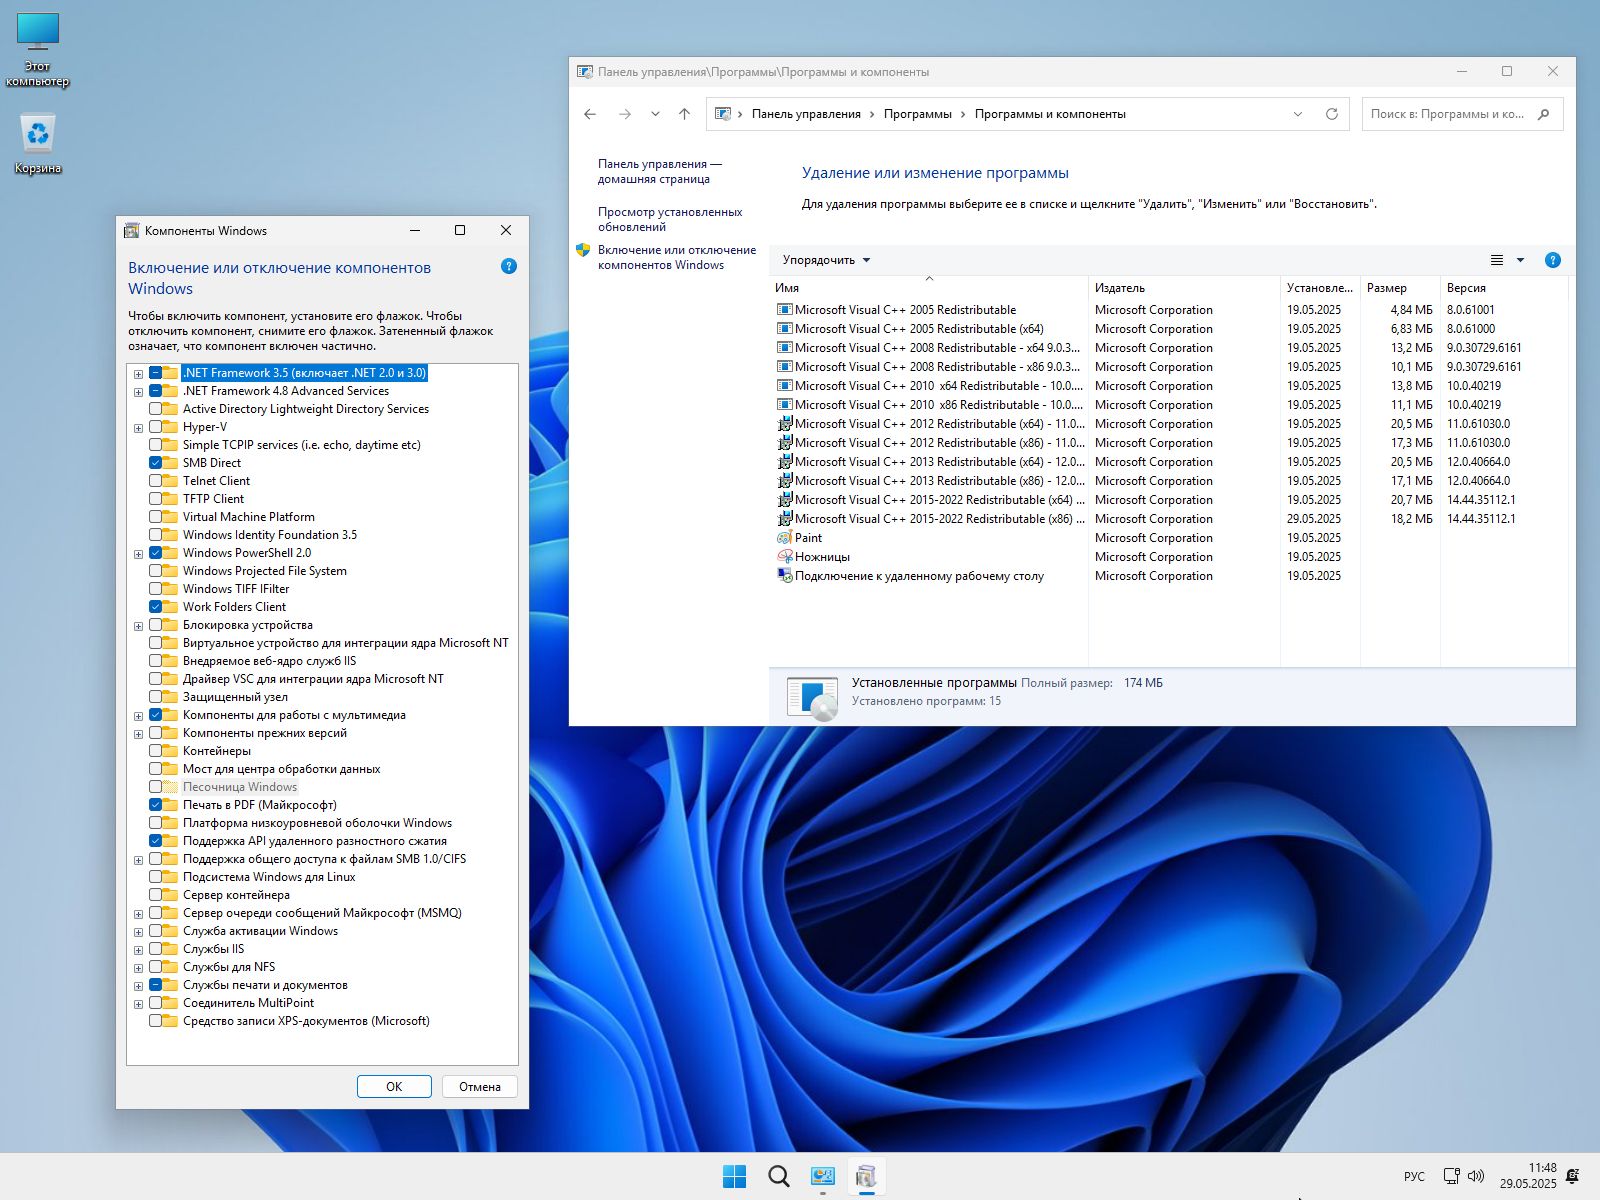
Task: Uncheck Печать в PDF (Майкрософт) checkbox
Action: 156,805
